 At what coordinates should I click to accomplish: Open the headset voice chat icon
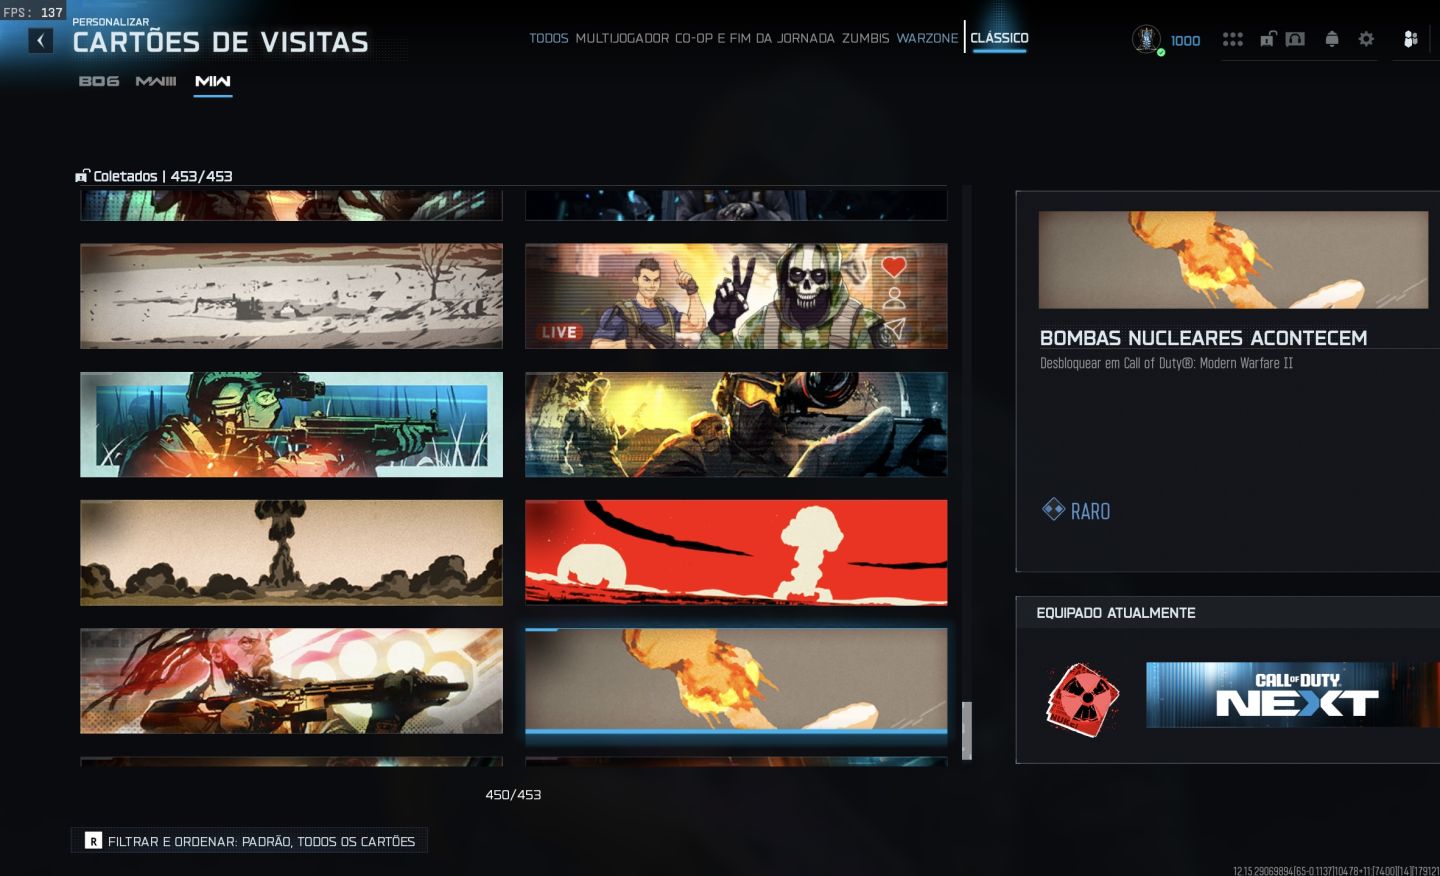1295,39
